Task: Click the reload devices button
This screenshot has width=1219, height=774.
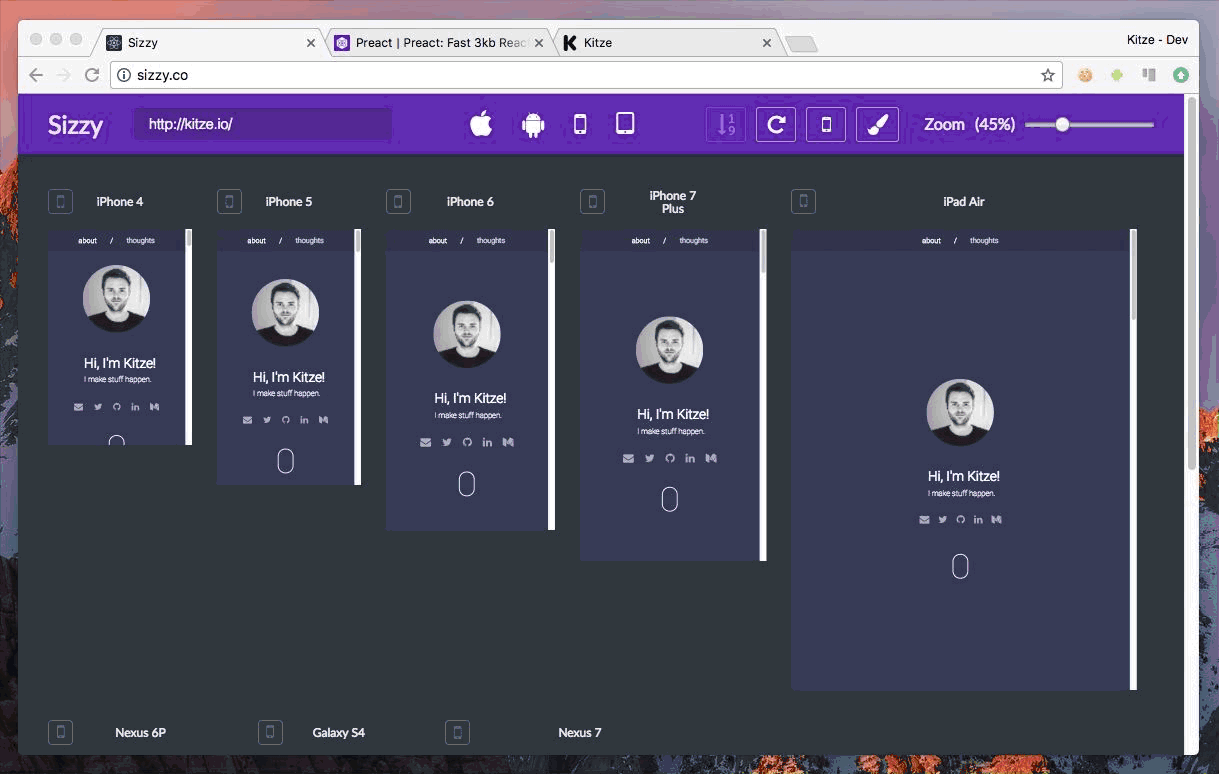Action: (x=775, y=125)
